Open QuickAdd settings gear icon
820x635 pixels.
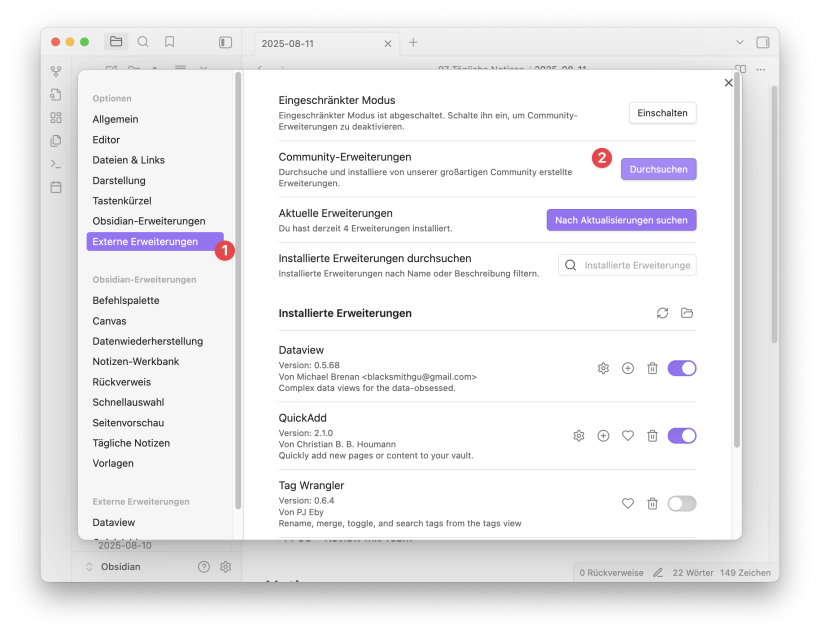tap(579, 436)
